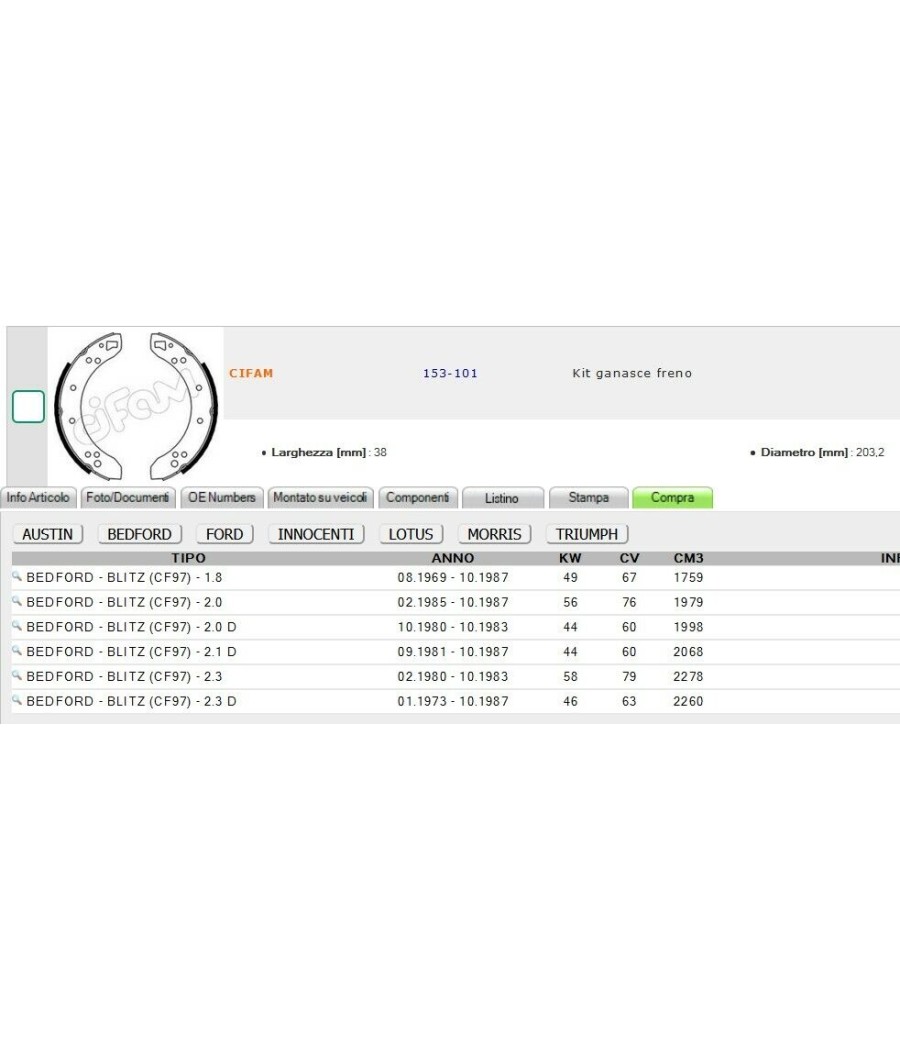Filter vehicles by AUSTIN
Image resolution: width=900 pixels, height=1050 pixels.
click(48, 534)
